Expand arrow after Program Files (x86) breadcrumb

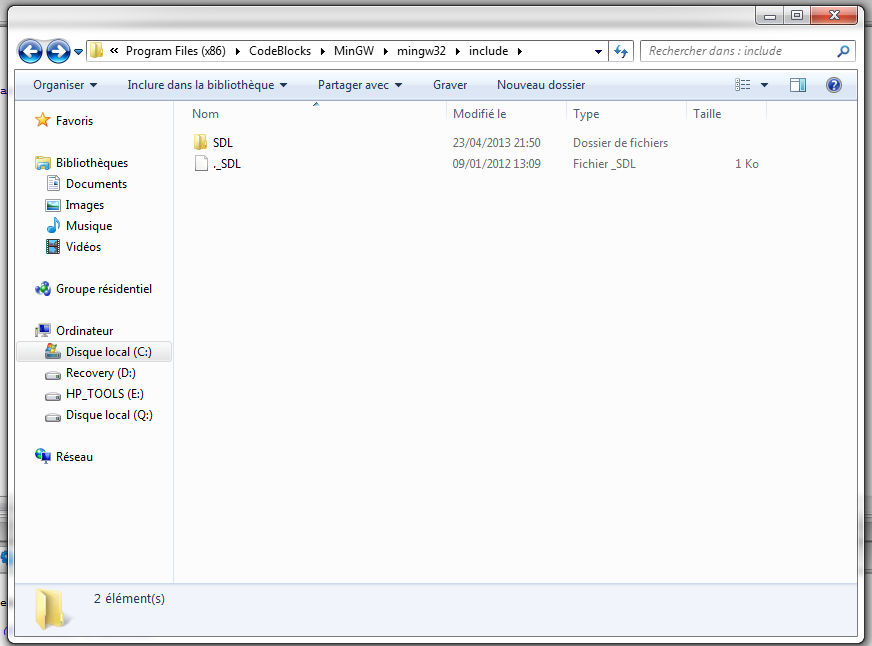(x=237, y=52)
